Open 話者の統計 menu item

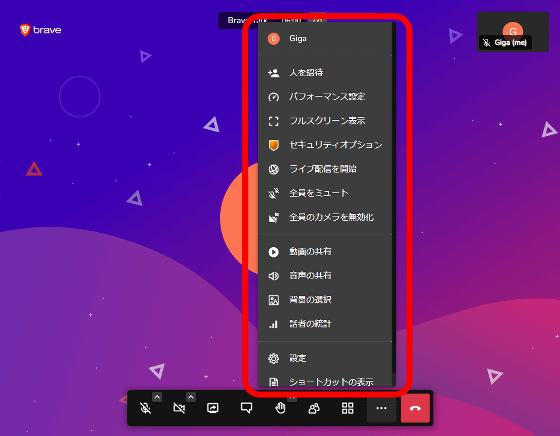[325, 324]
